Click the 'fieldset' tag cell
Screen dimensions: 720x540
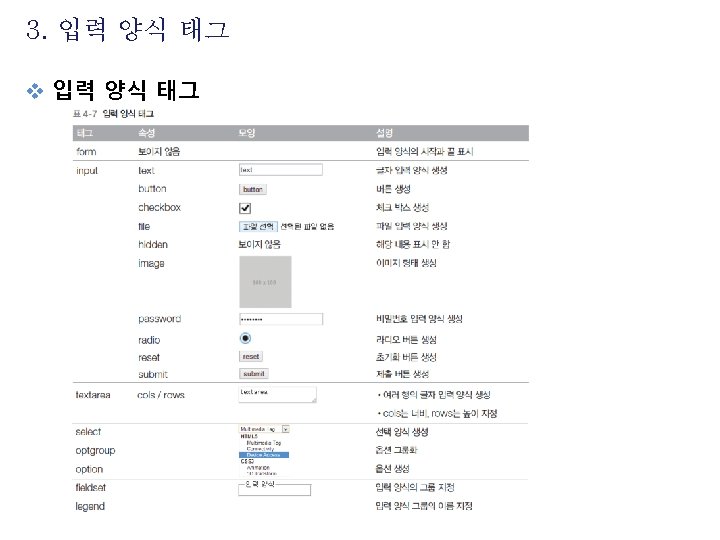90,488
